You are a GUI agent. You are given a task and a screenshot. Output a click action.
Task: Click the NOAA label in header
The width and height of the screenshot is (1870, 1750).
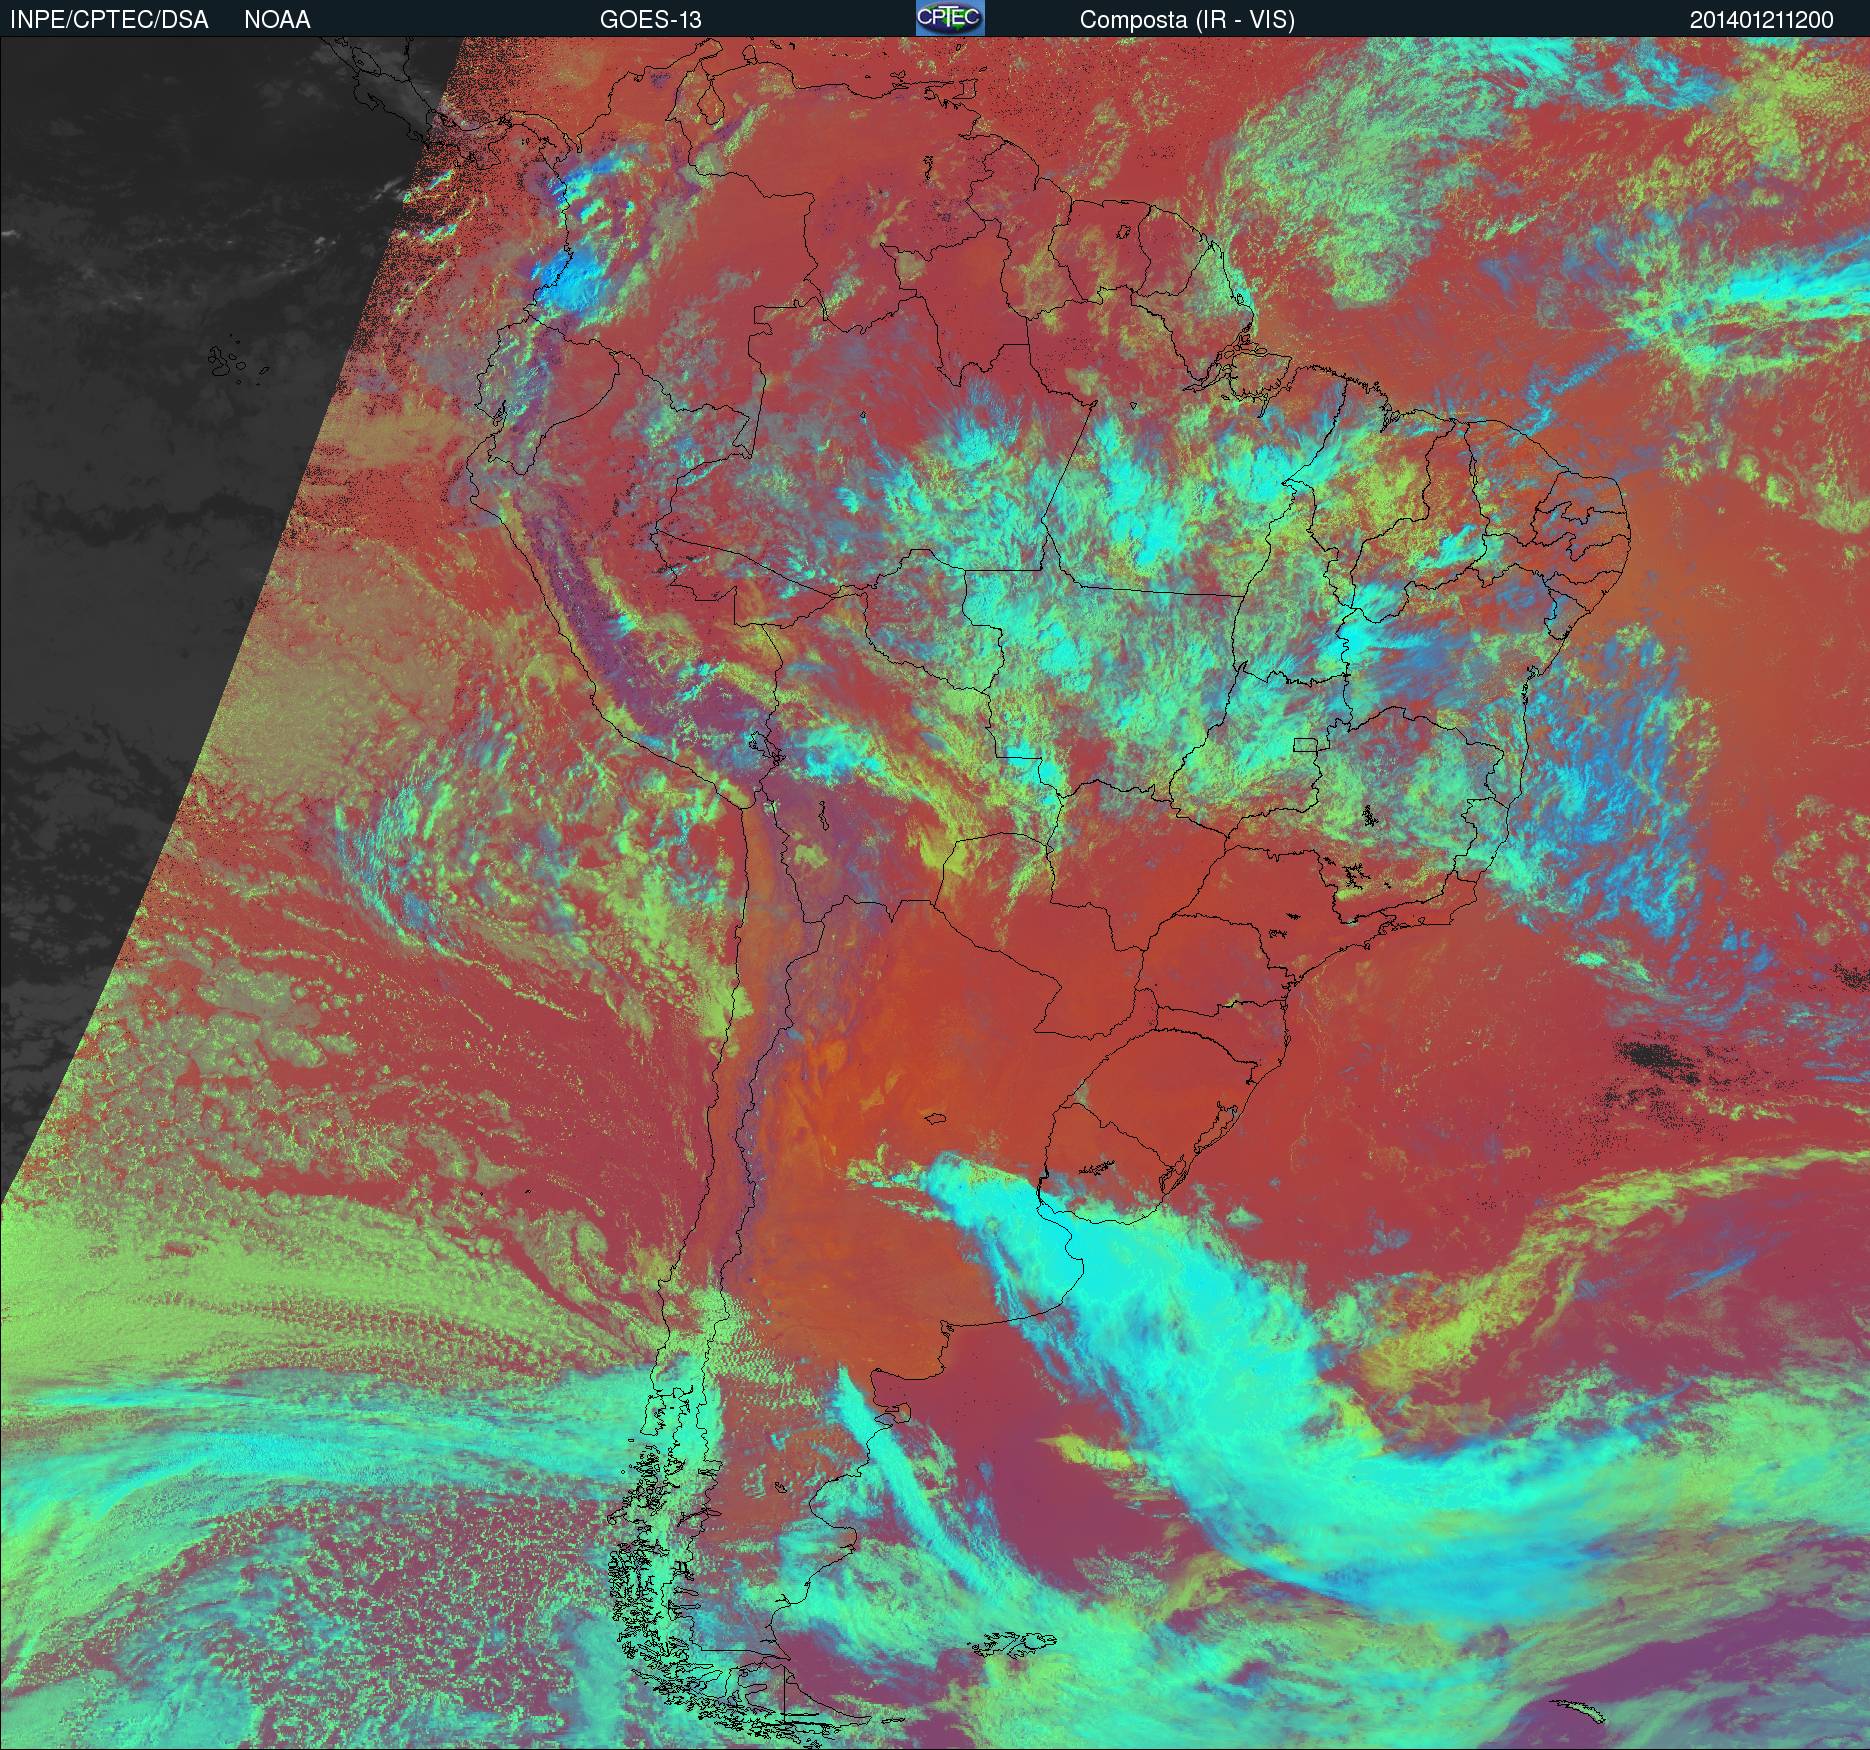(277, 20)
